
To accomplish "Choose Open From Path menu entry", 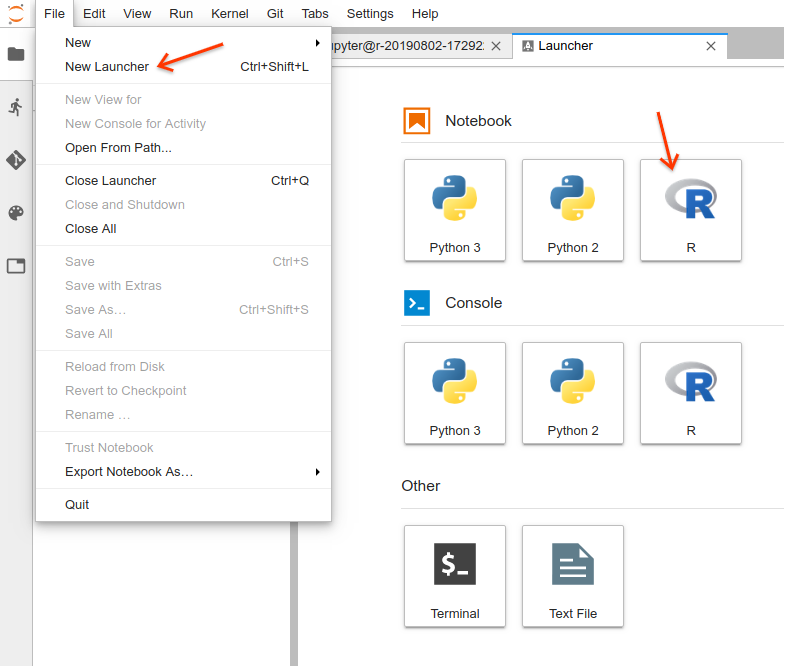I will click(118, 148).
